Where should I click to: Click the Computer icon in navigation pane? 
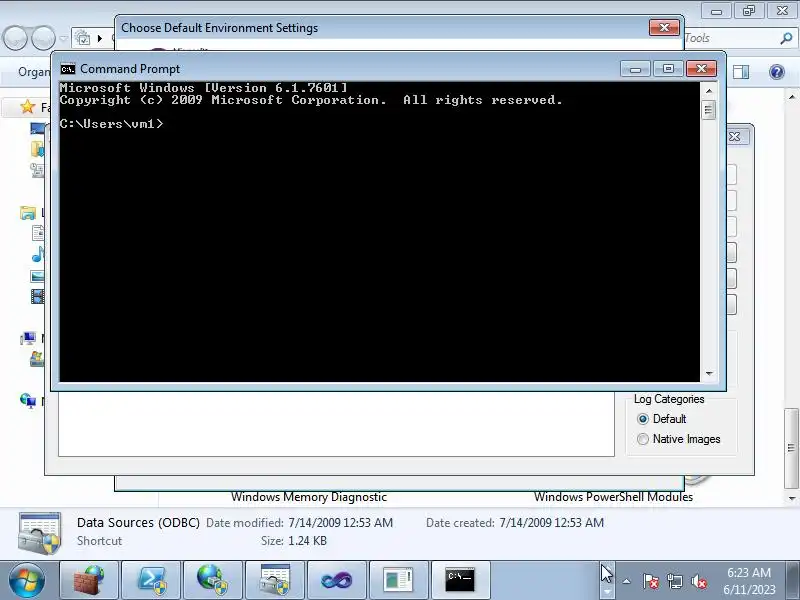(28, 338)
